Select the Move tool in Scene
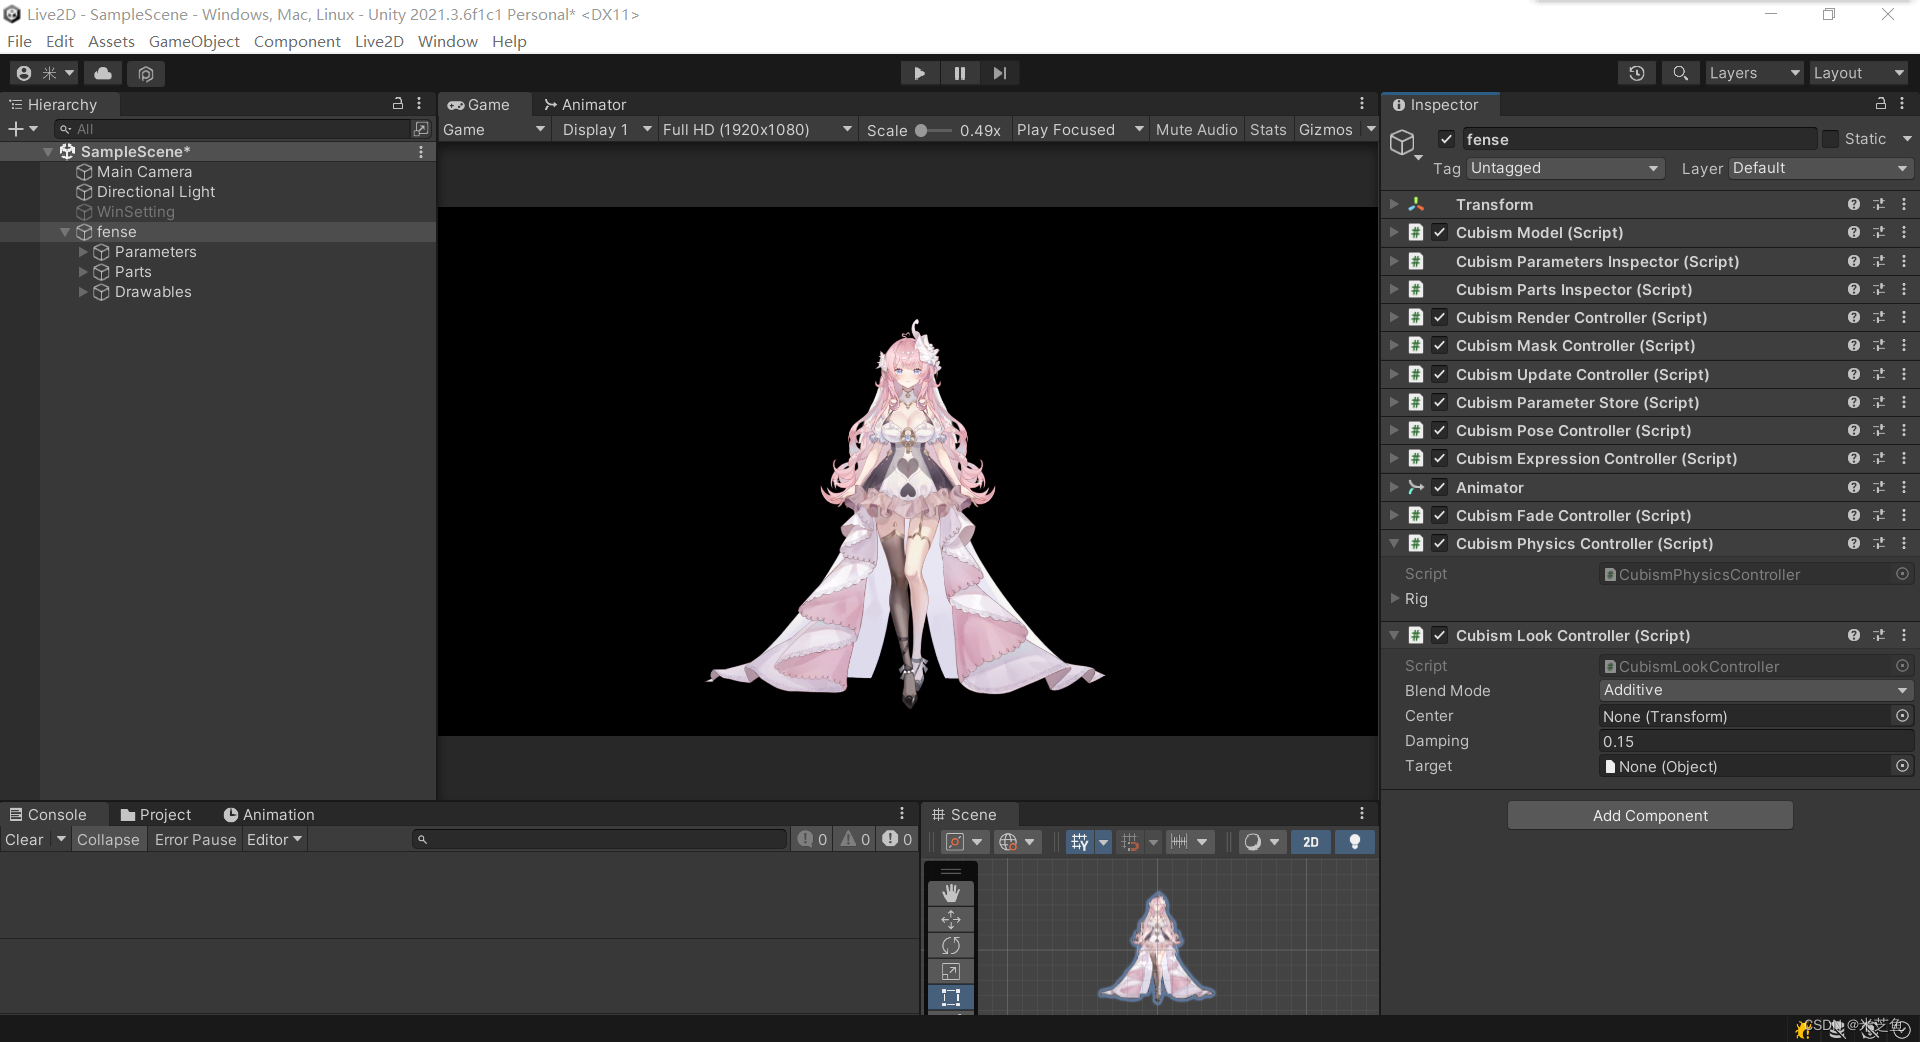The width and height of the screenshot is (1920, 1042). coord(951,919)
